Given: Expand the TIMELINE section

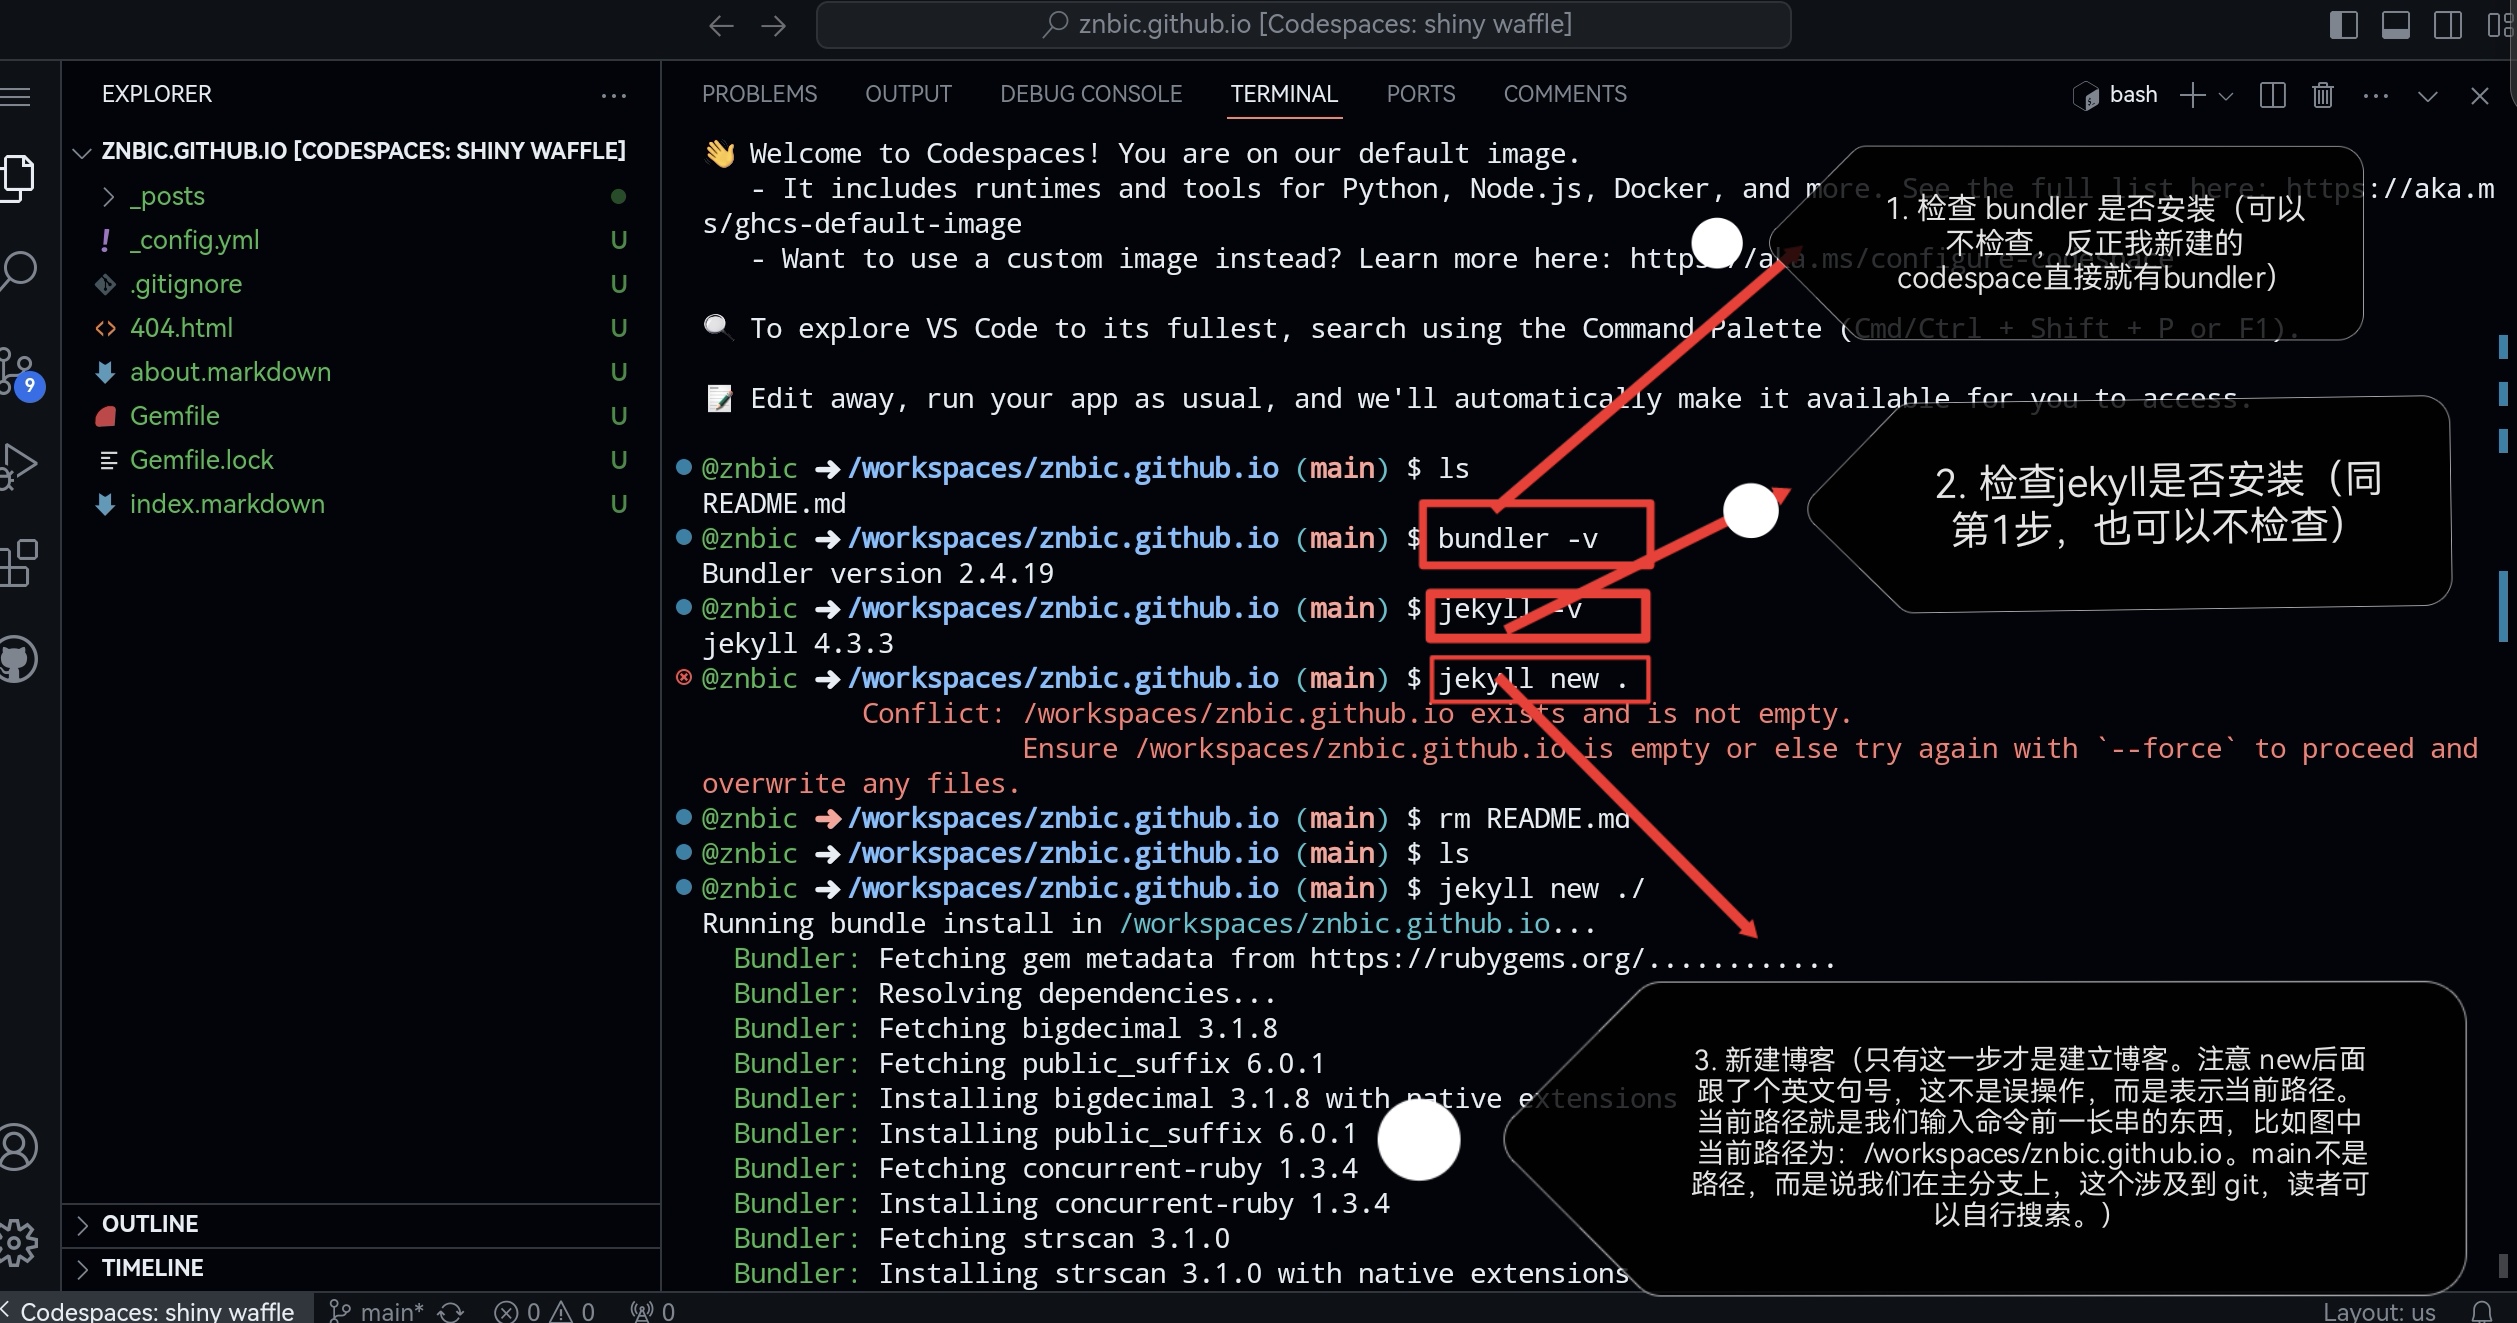Looking at the screenshot, I should pyautogui.click(x=360, y=1268).
